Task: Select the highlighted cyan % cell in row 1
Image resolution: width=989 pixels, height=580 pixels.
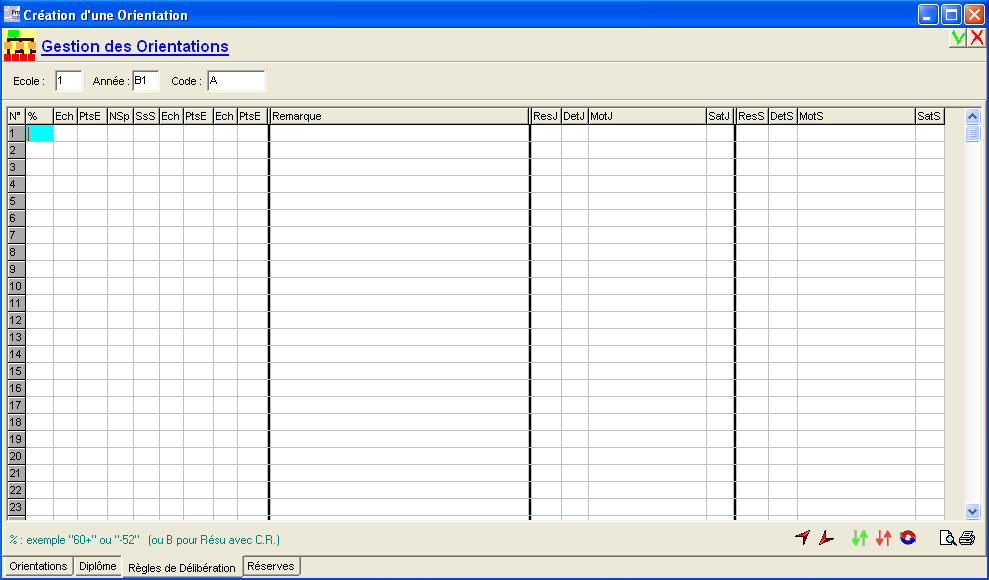Action: coord(39,133)
